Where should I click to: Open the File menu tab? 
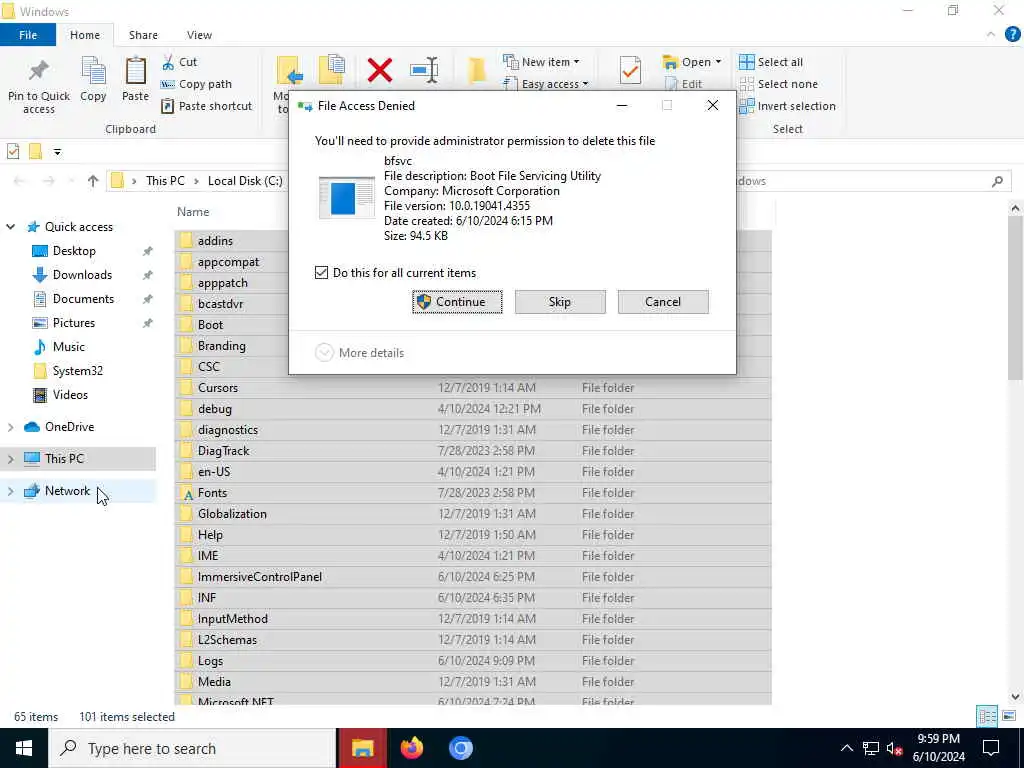(x=28, y=35)
